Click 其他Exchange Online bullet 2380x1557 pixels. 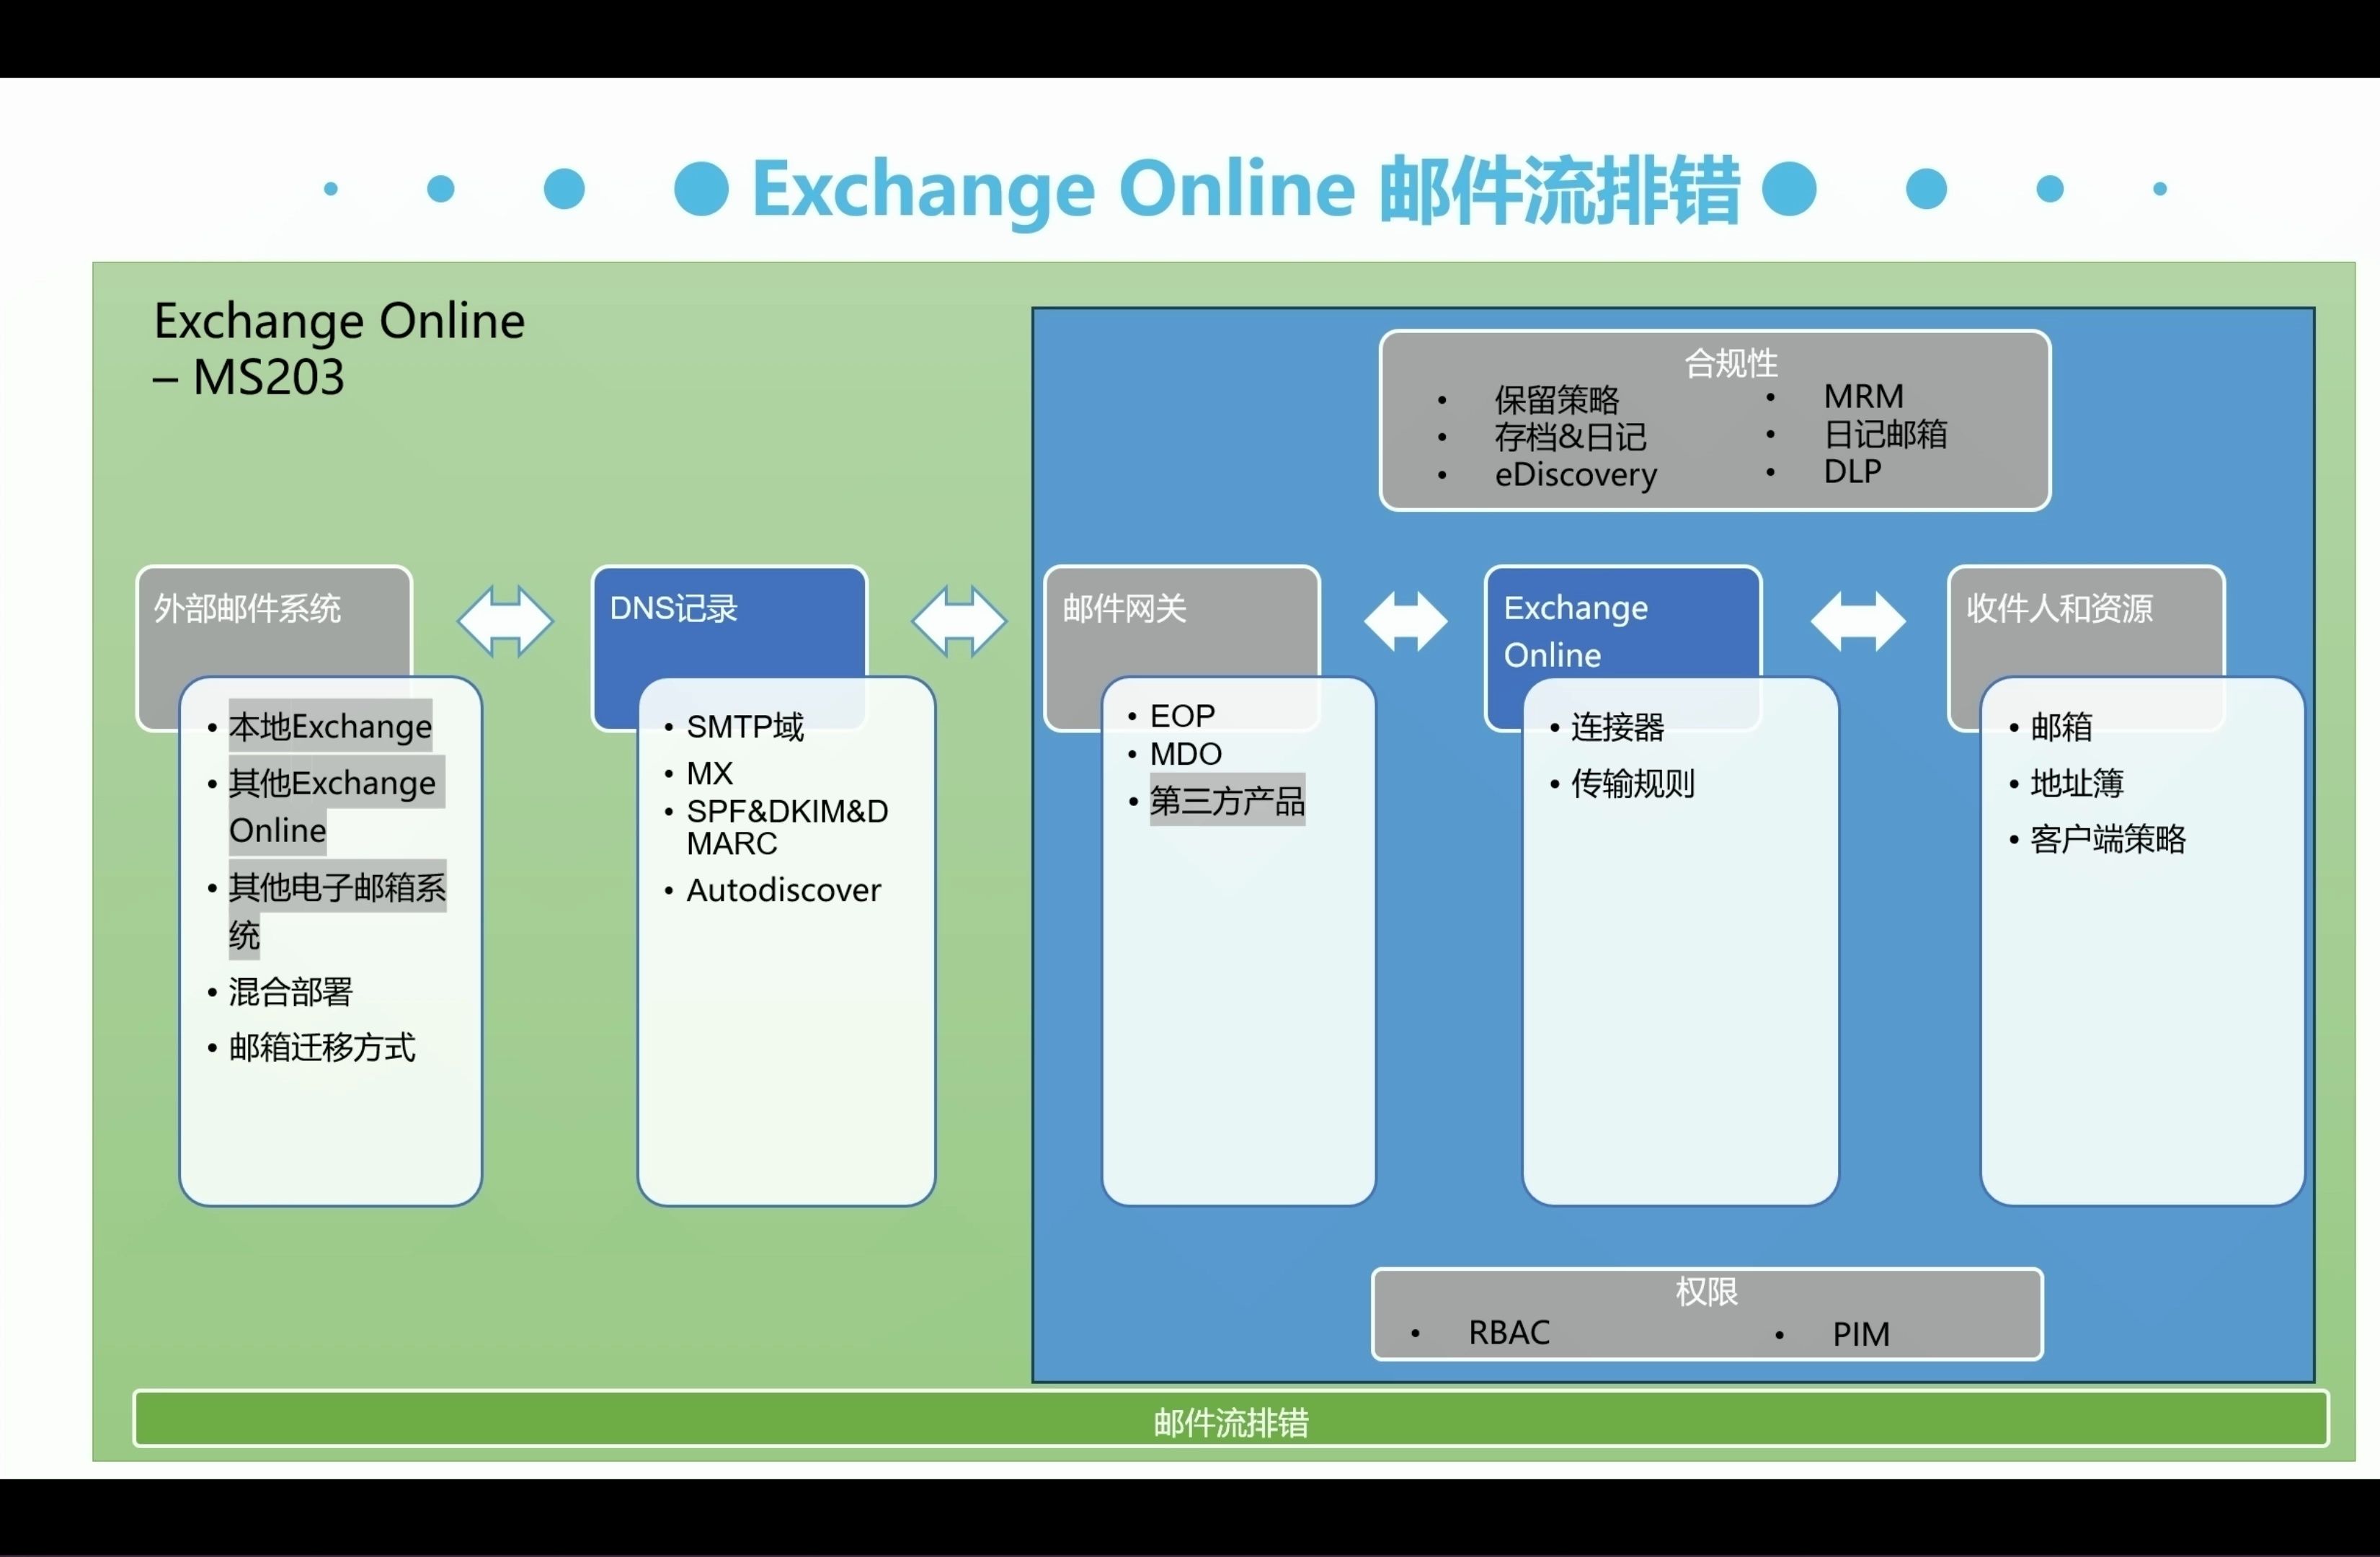pos(332,806)
